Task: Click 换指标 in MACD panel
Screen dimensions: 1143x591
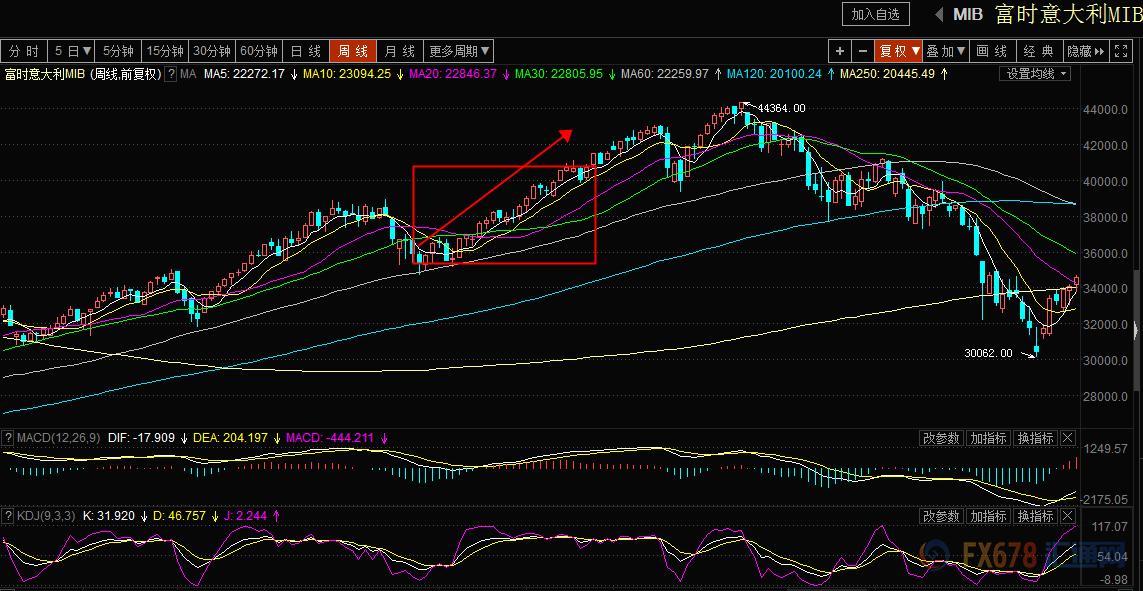Action: coord(1035,438)
